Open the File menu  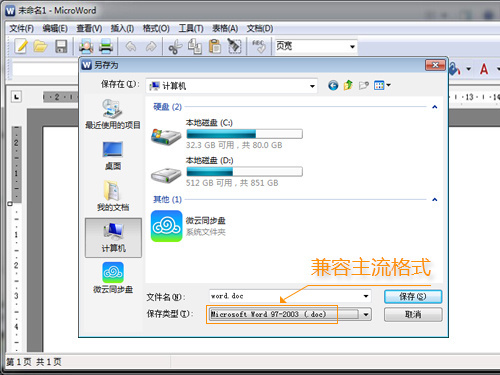[x=21, y=29]
